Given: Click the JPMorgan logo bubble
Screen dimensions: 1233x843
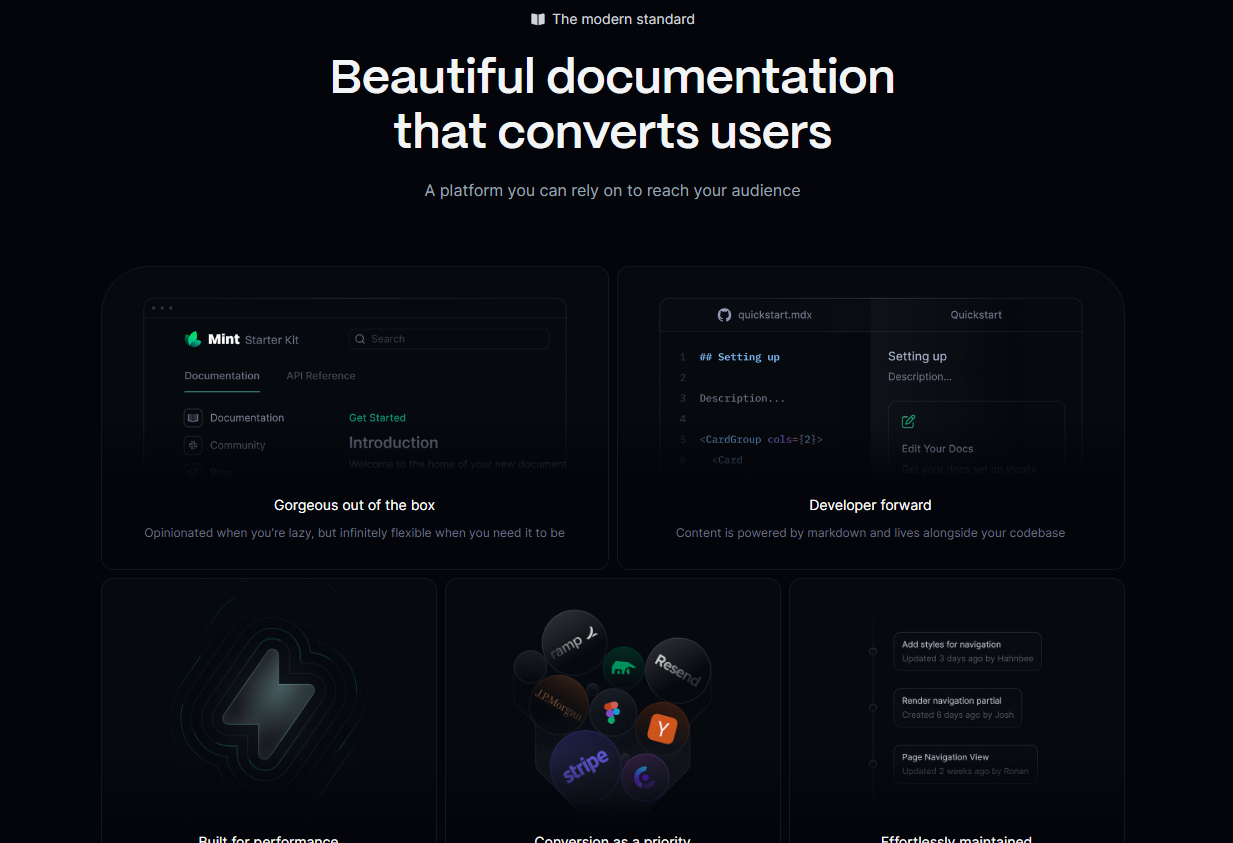Looking at the screenshot, I should click(558, 704).
